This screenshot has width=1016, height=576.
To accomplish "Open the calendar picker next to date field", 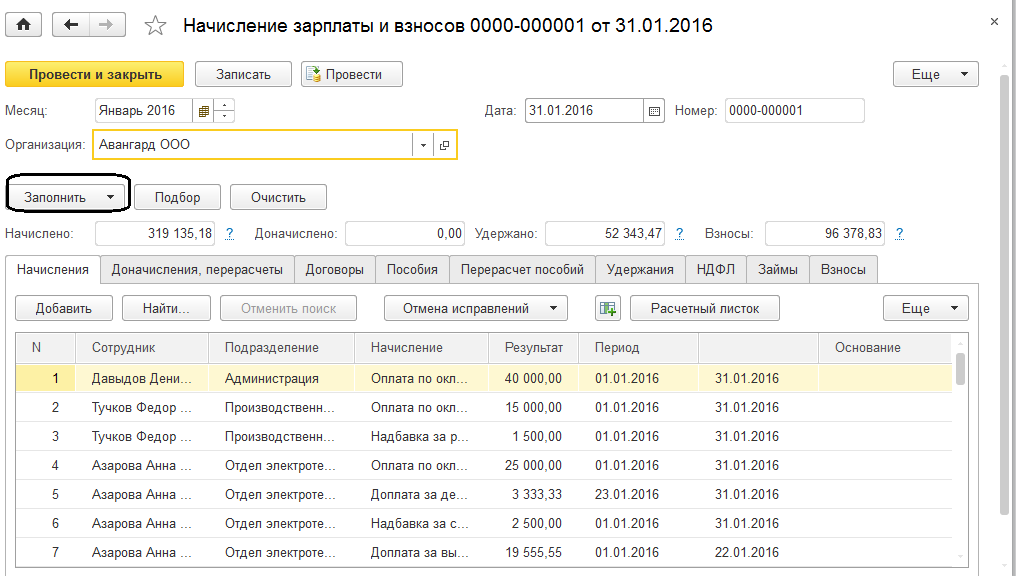I will pos(655,111).
